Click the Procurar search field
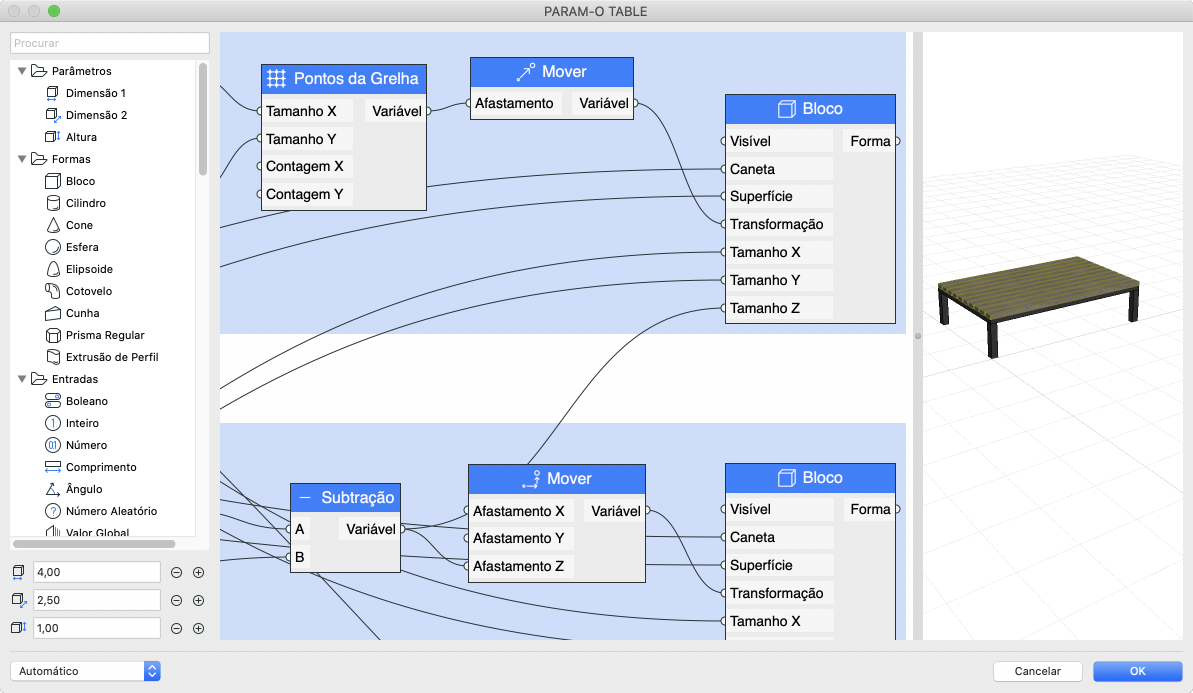Screen dimensions: 1193x693 click(x=108, y=43)
